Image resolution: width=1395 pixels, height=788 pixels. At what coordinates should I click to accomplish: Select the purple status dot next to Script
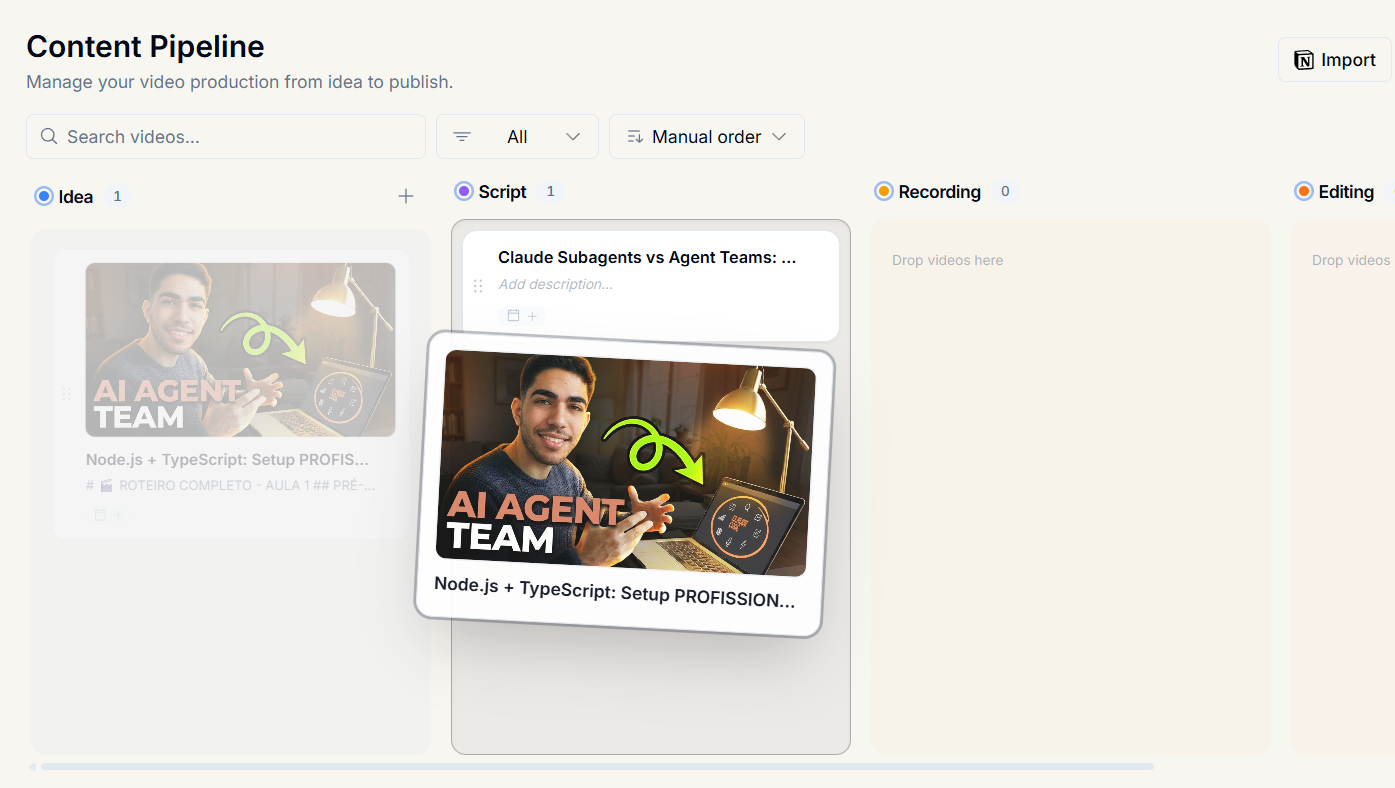463,191
